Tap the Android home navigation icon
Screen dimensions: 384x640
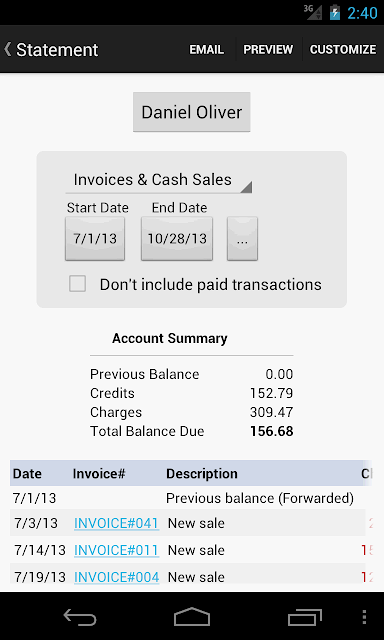click(x=192, y=617)
